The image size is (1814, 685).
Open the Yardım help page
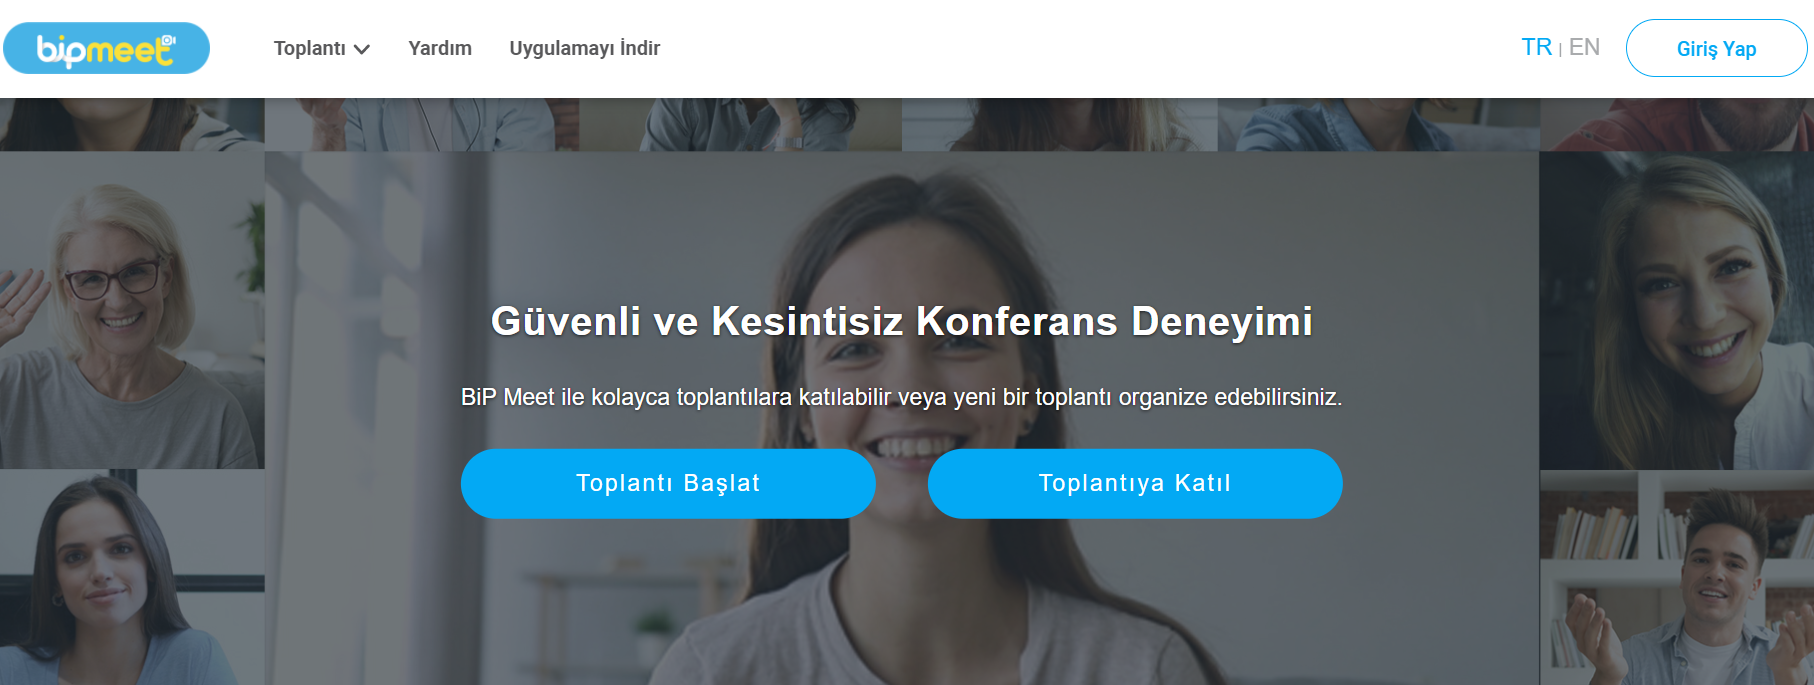pyautogui.click(x=440, y=48)
